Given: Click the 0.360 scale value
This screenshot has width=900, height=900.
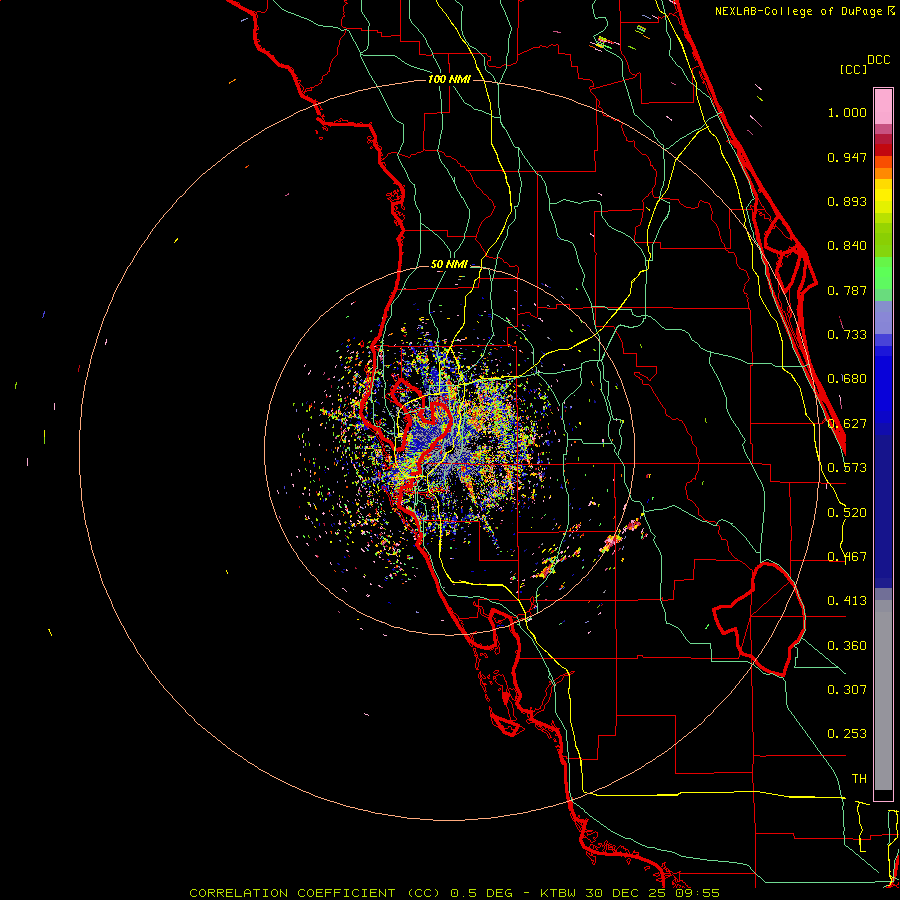Looking at the screenshot, I should 847,646.
